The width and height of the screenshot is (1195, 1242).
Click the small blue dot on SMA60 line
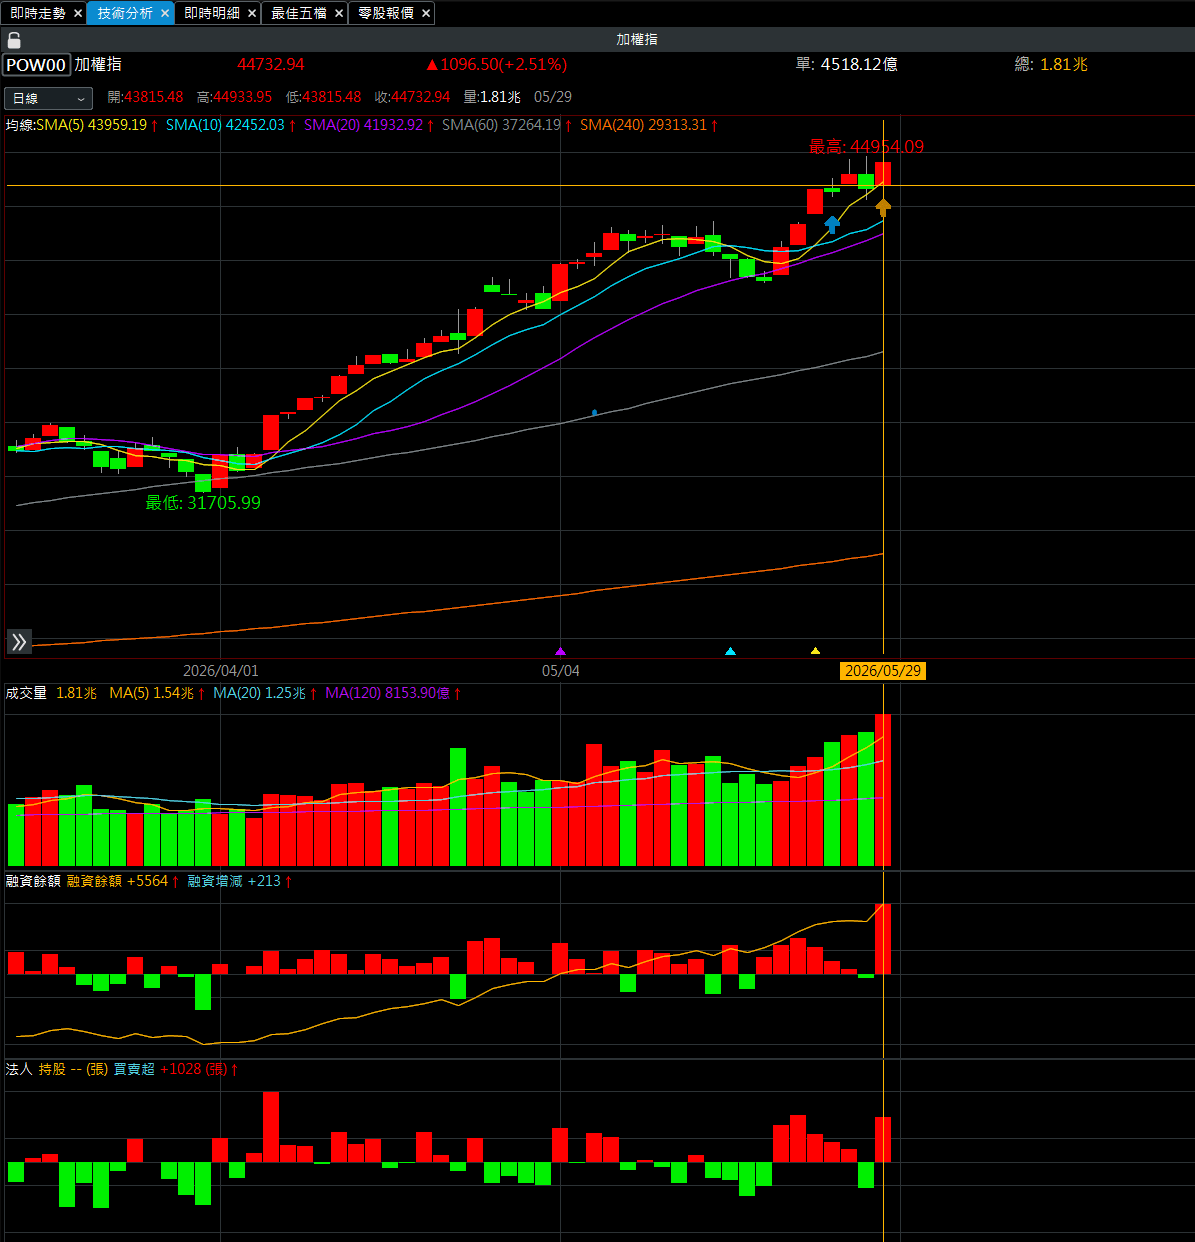pyautogui.click(x=595, y=412)
